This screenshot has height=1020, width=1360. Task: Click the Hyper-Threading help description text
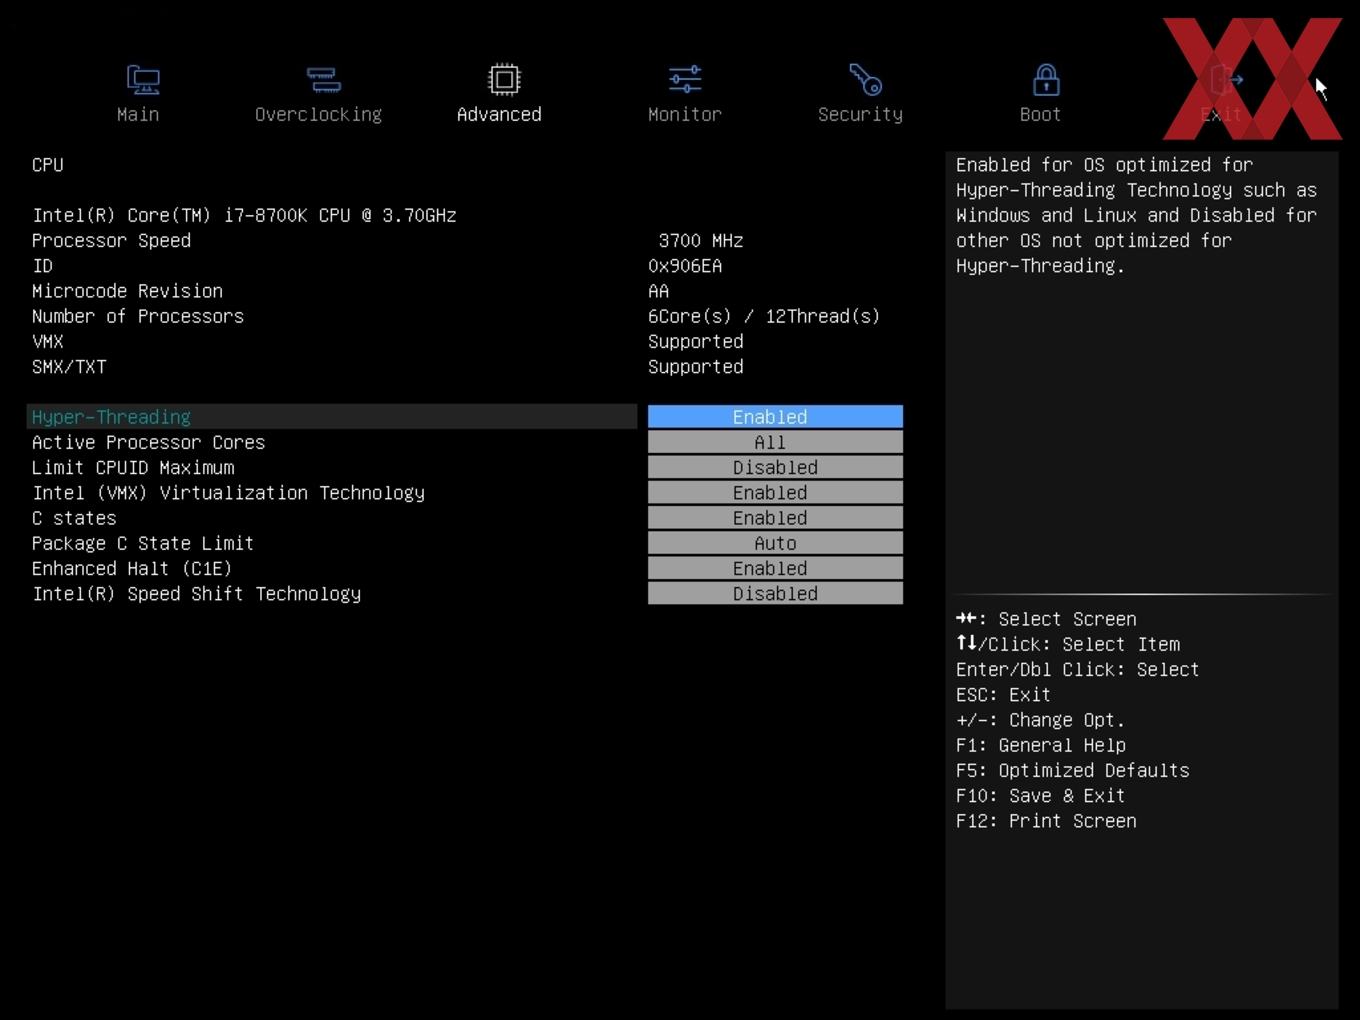[x=1136, y=215]
